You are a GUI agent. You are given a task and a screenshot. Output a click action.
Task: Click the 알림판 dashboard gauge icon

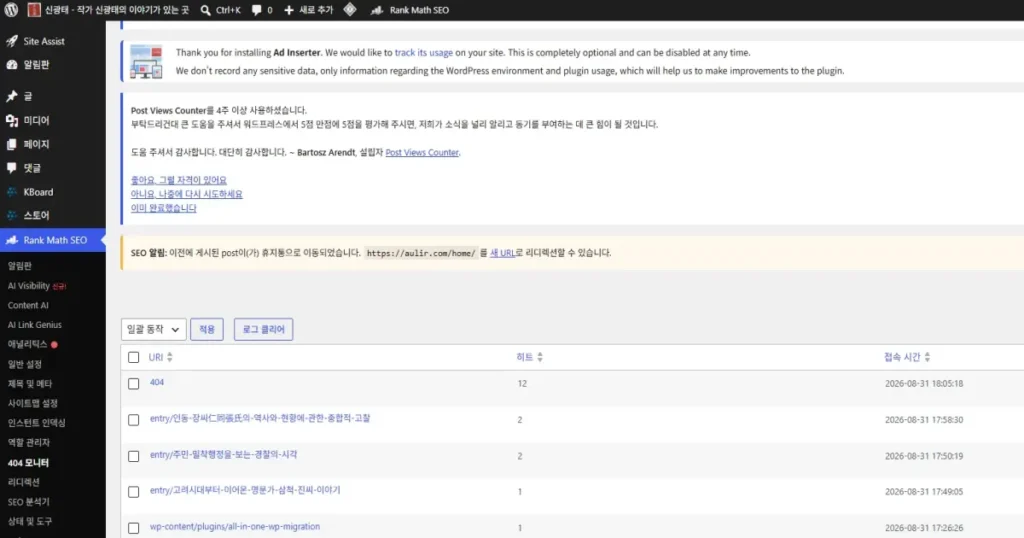[12, 65]
